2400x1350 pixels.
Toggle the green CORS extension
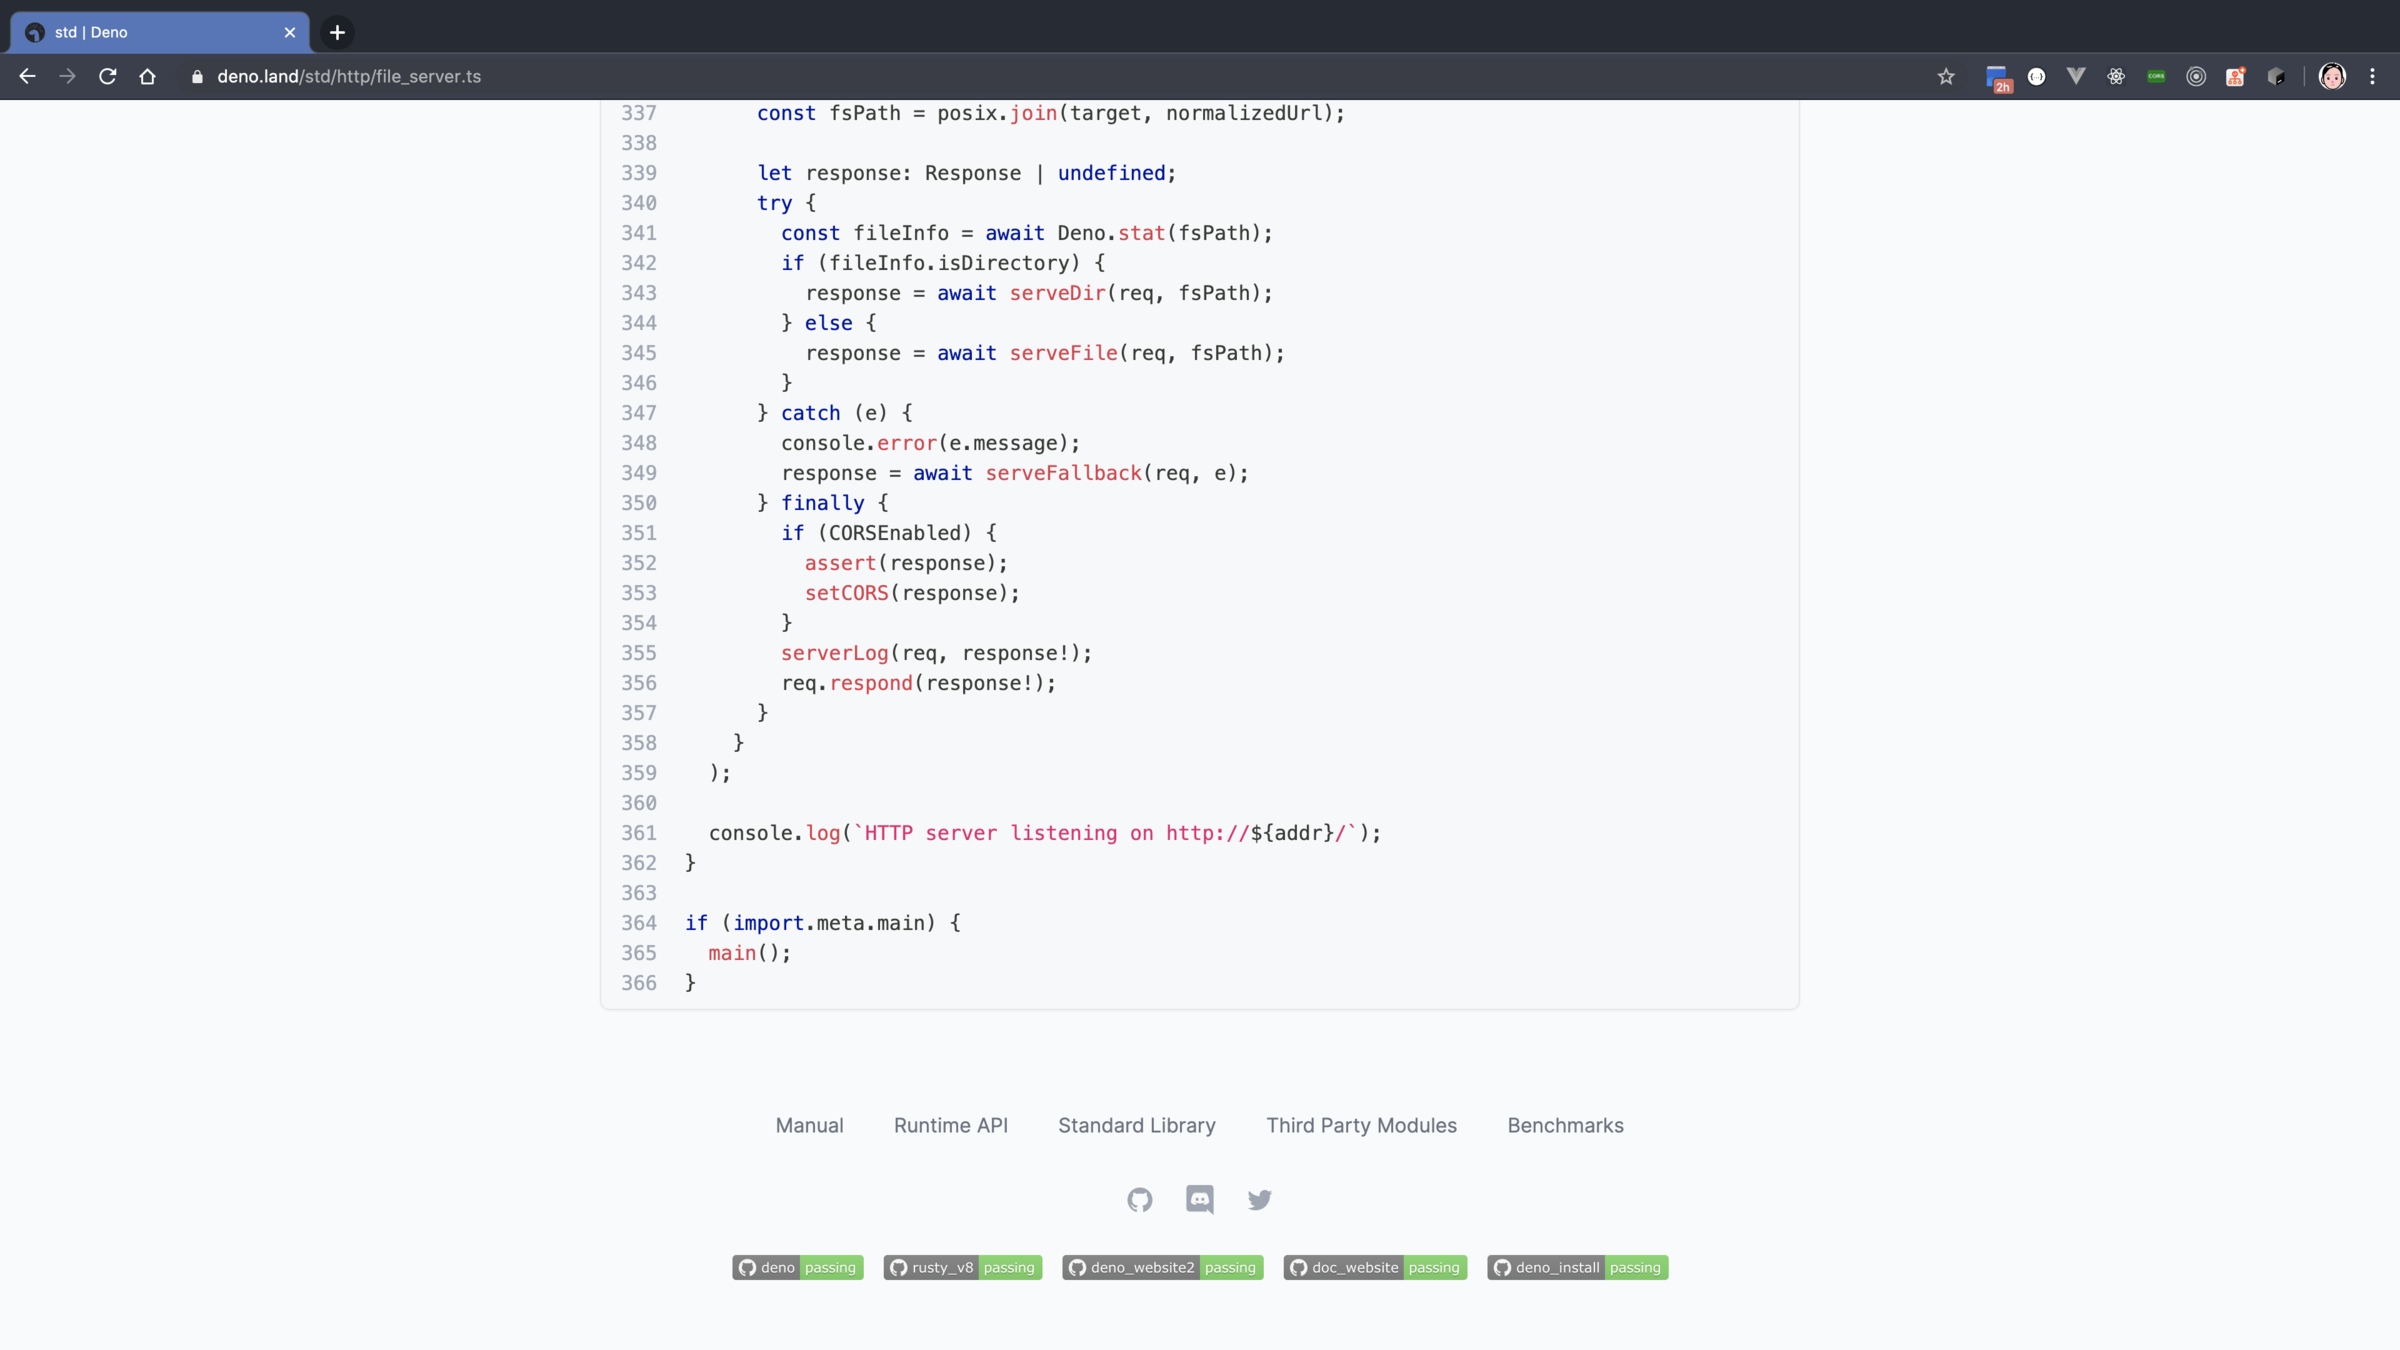click(2156, 76)
